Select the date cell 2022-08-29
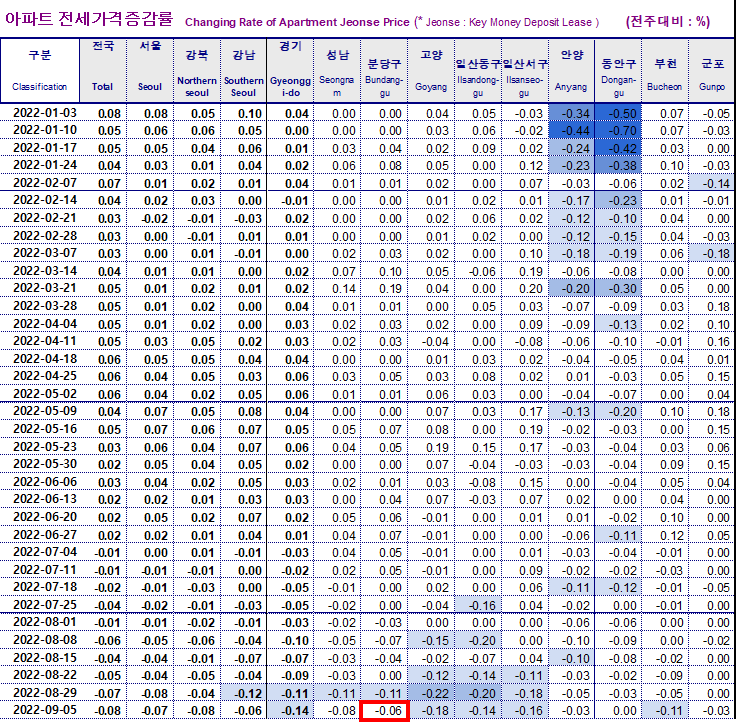Screen dimensions: 737x722 (40, 693)
